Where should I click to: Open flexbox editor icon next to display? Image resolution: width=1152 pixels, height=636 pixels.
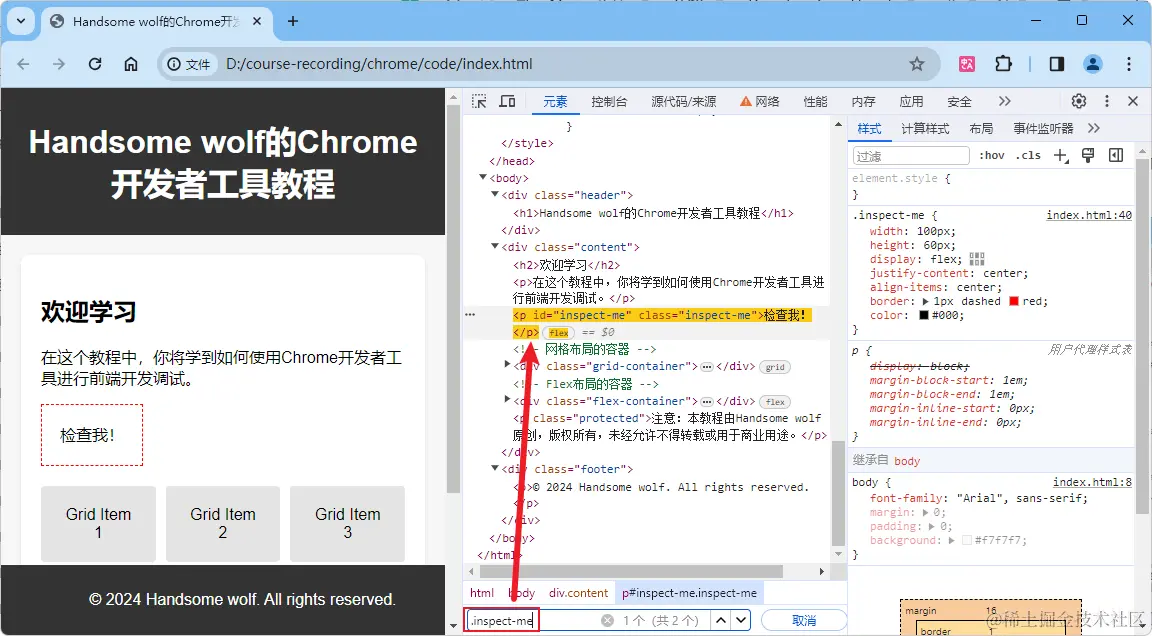(x=976, y=259)
